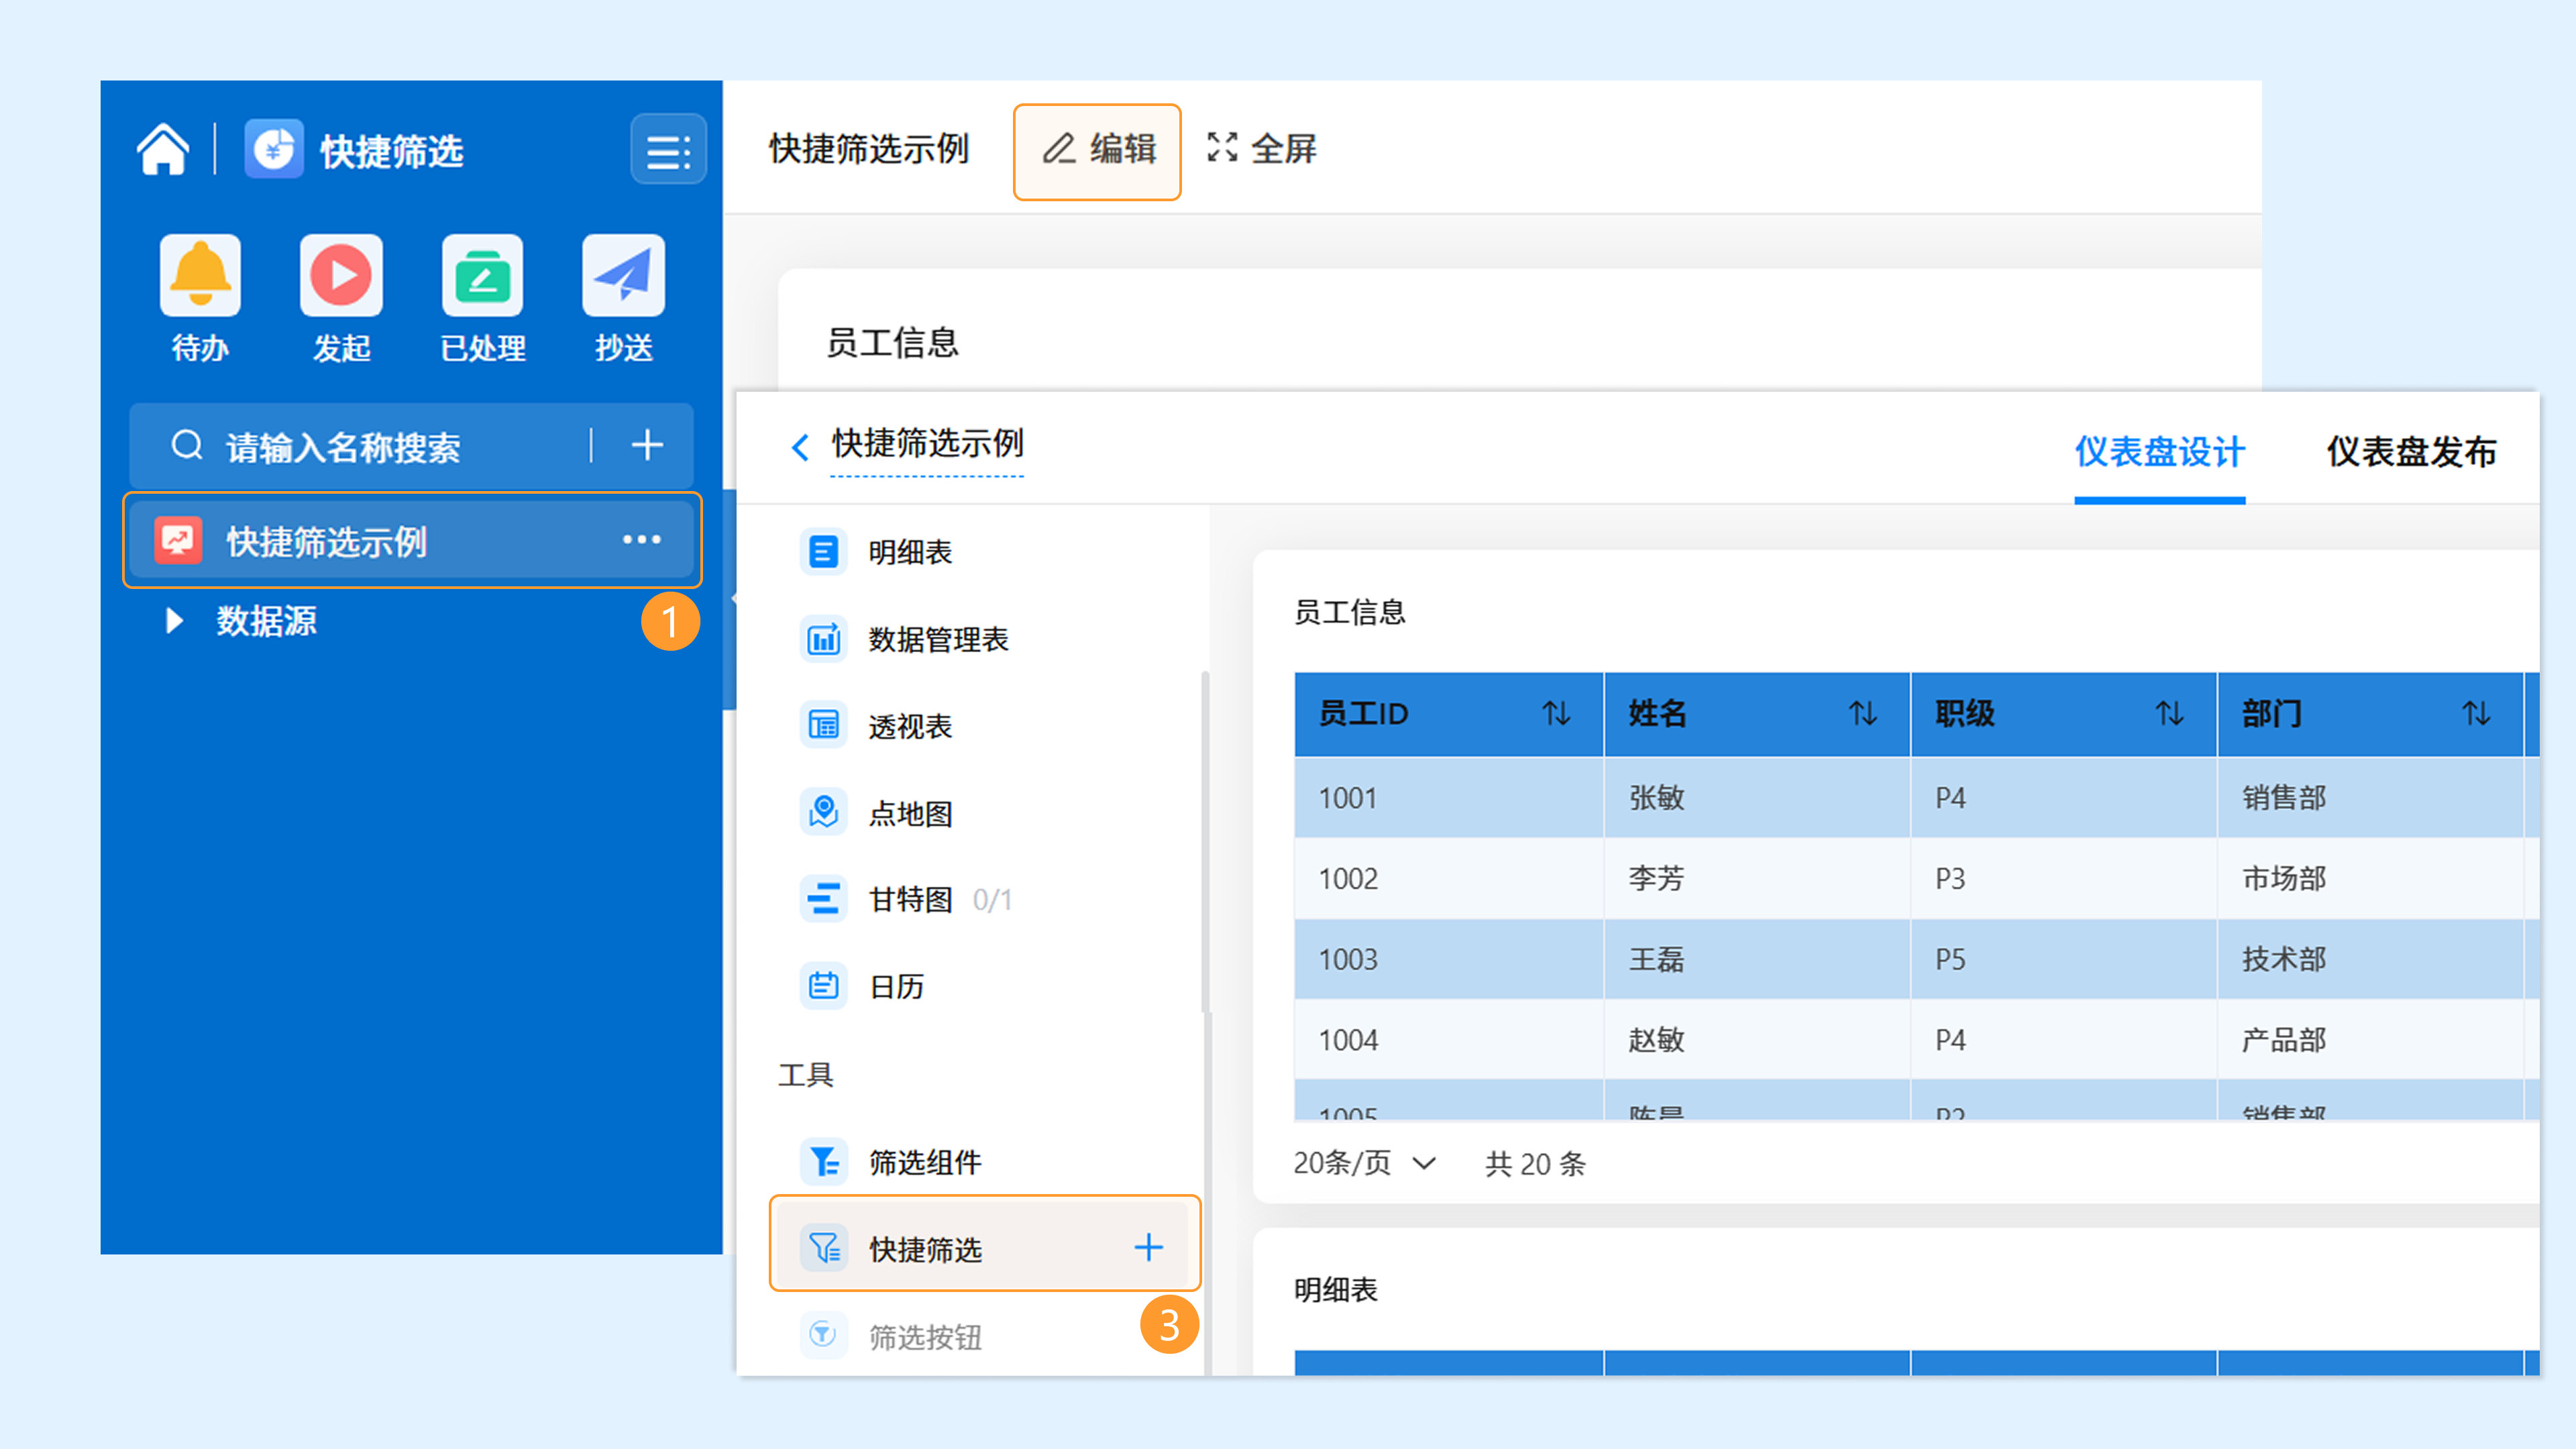Add new item with sidebar plus icon
The height and width of the screenshot is (1449, 2576).
647,445
